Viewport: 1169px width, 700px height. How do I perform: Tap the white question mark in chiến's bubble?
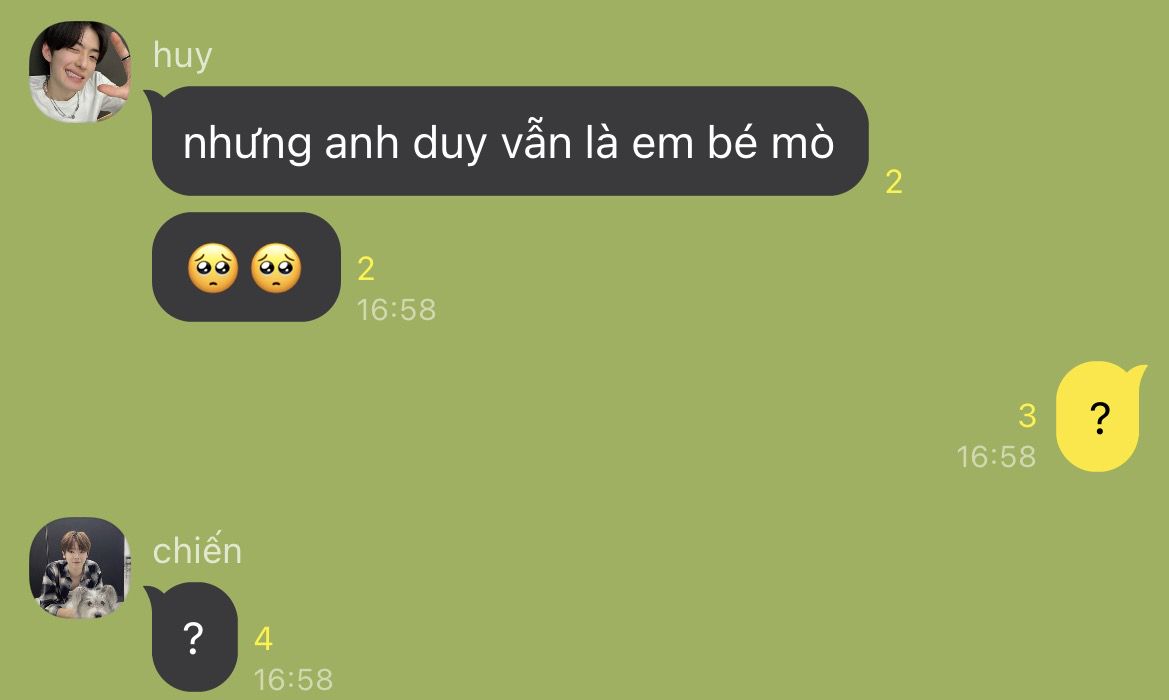point(193,638)
